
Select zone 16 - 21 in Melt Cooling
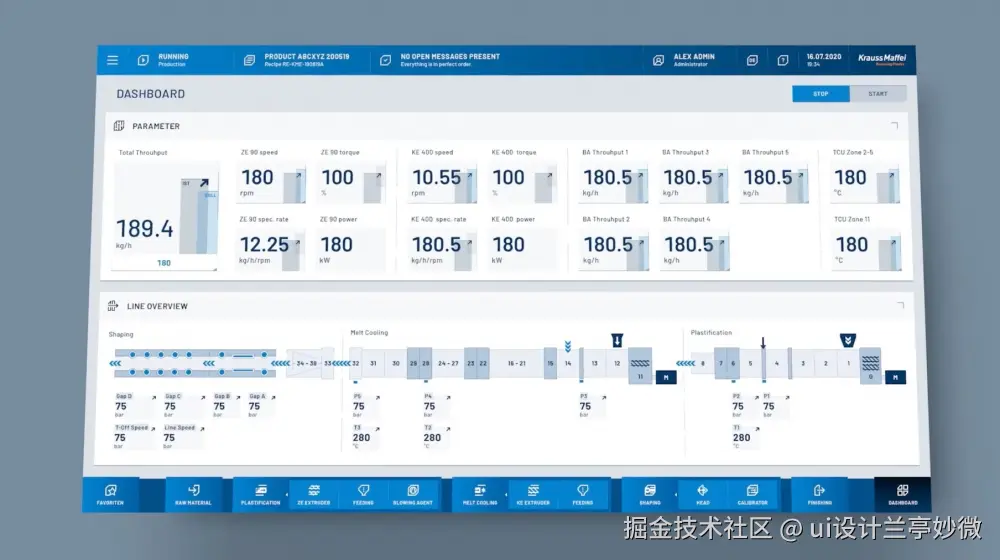tap(517, 364)
